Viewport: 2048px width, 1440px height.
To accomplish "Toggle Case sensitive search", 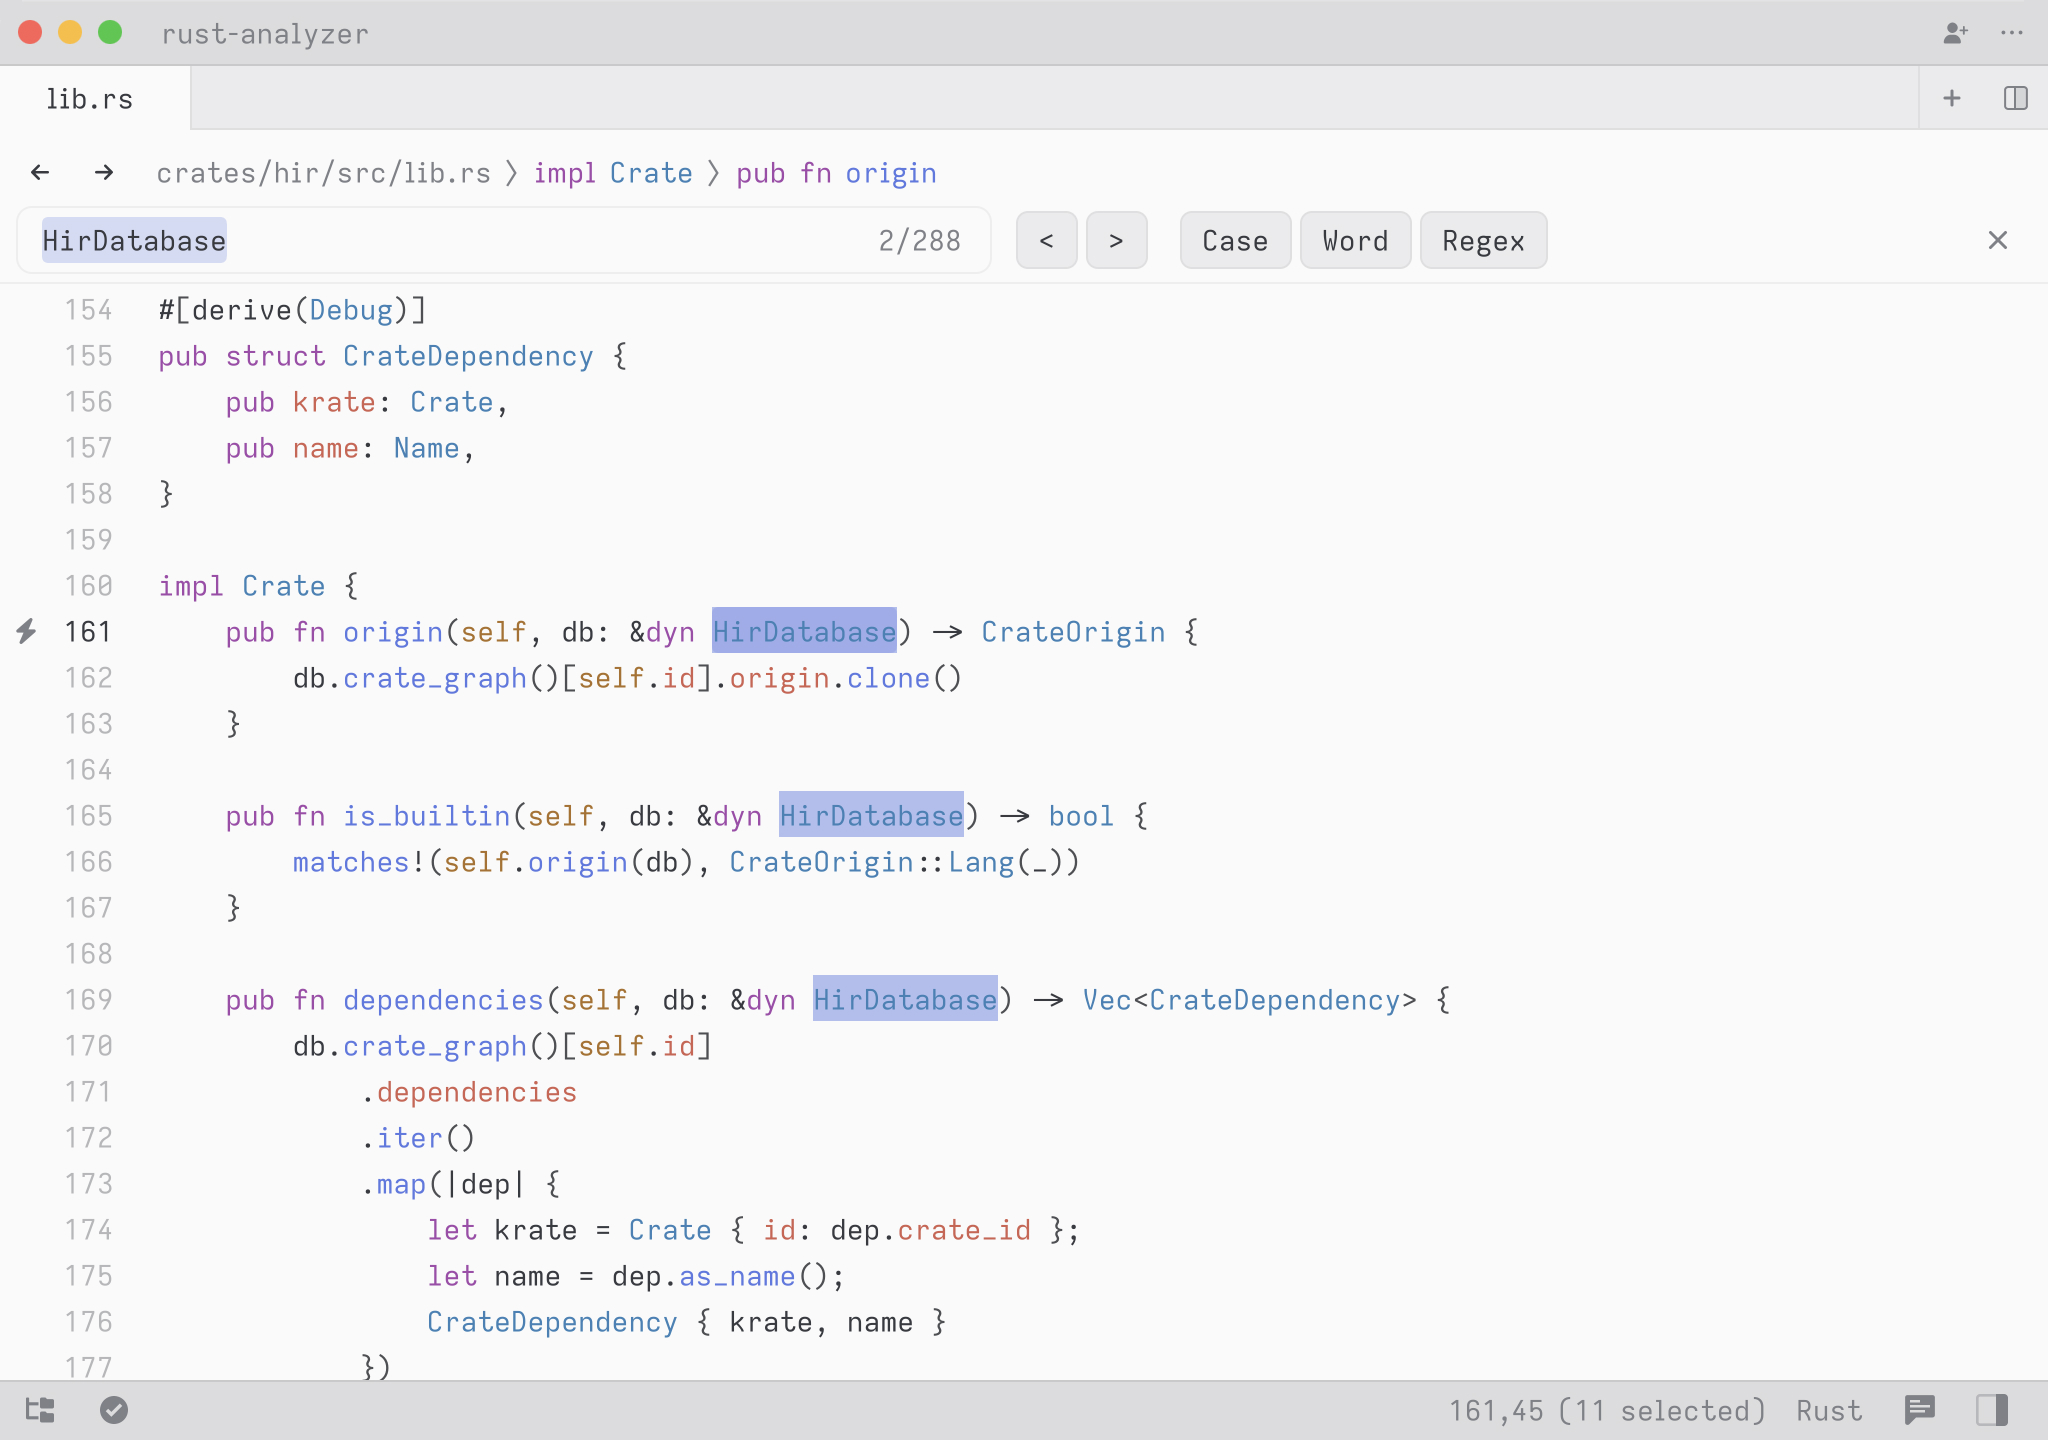I will tap(1235, 241).
